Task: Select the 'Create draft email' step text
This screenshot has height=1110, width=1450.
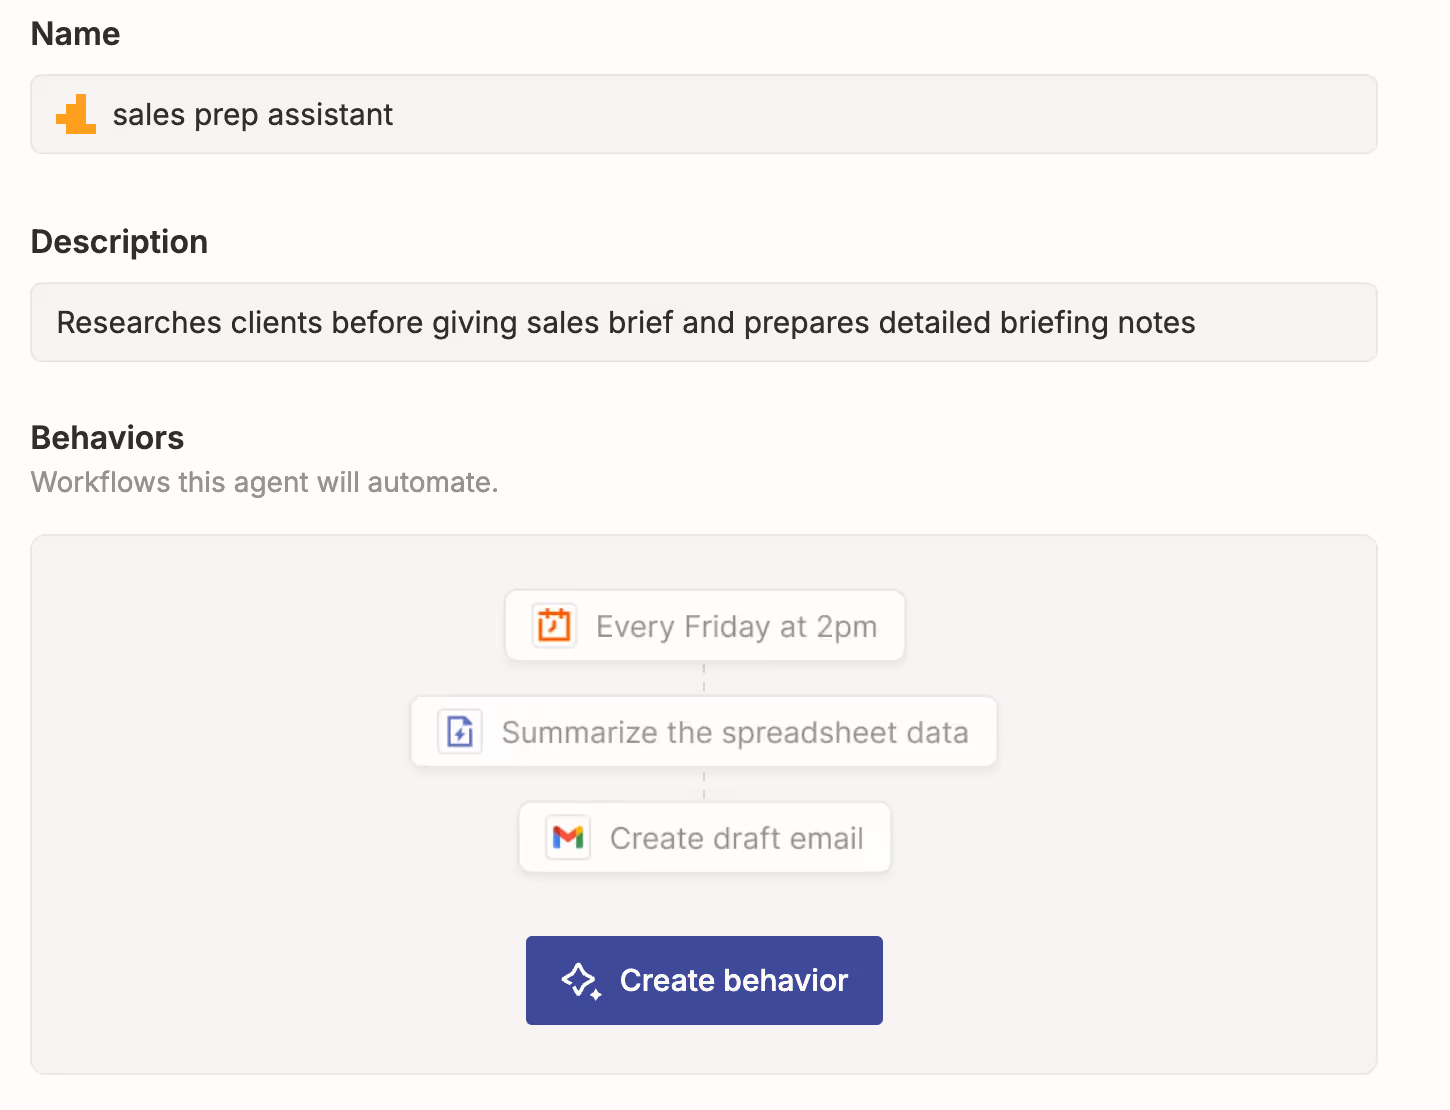Action: 737,838
